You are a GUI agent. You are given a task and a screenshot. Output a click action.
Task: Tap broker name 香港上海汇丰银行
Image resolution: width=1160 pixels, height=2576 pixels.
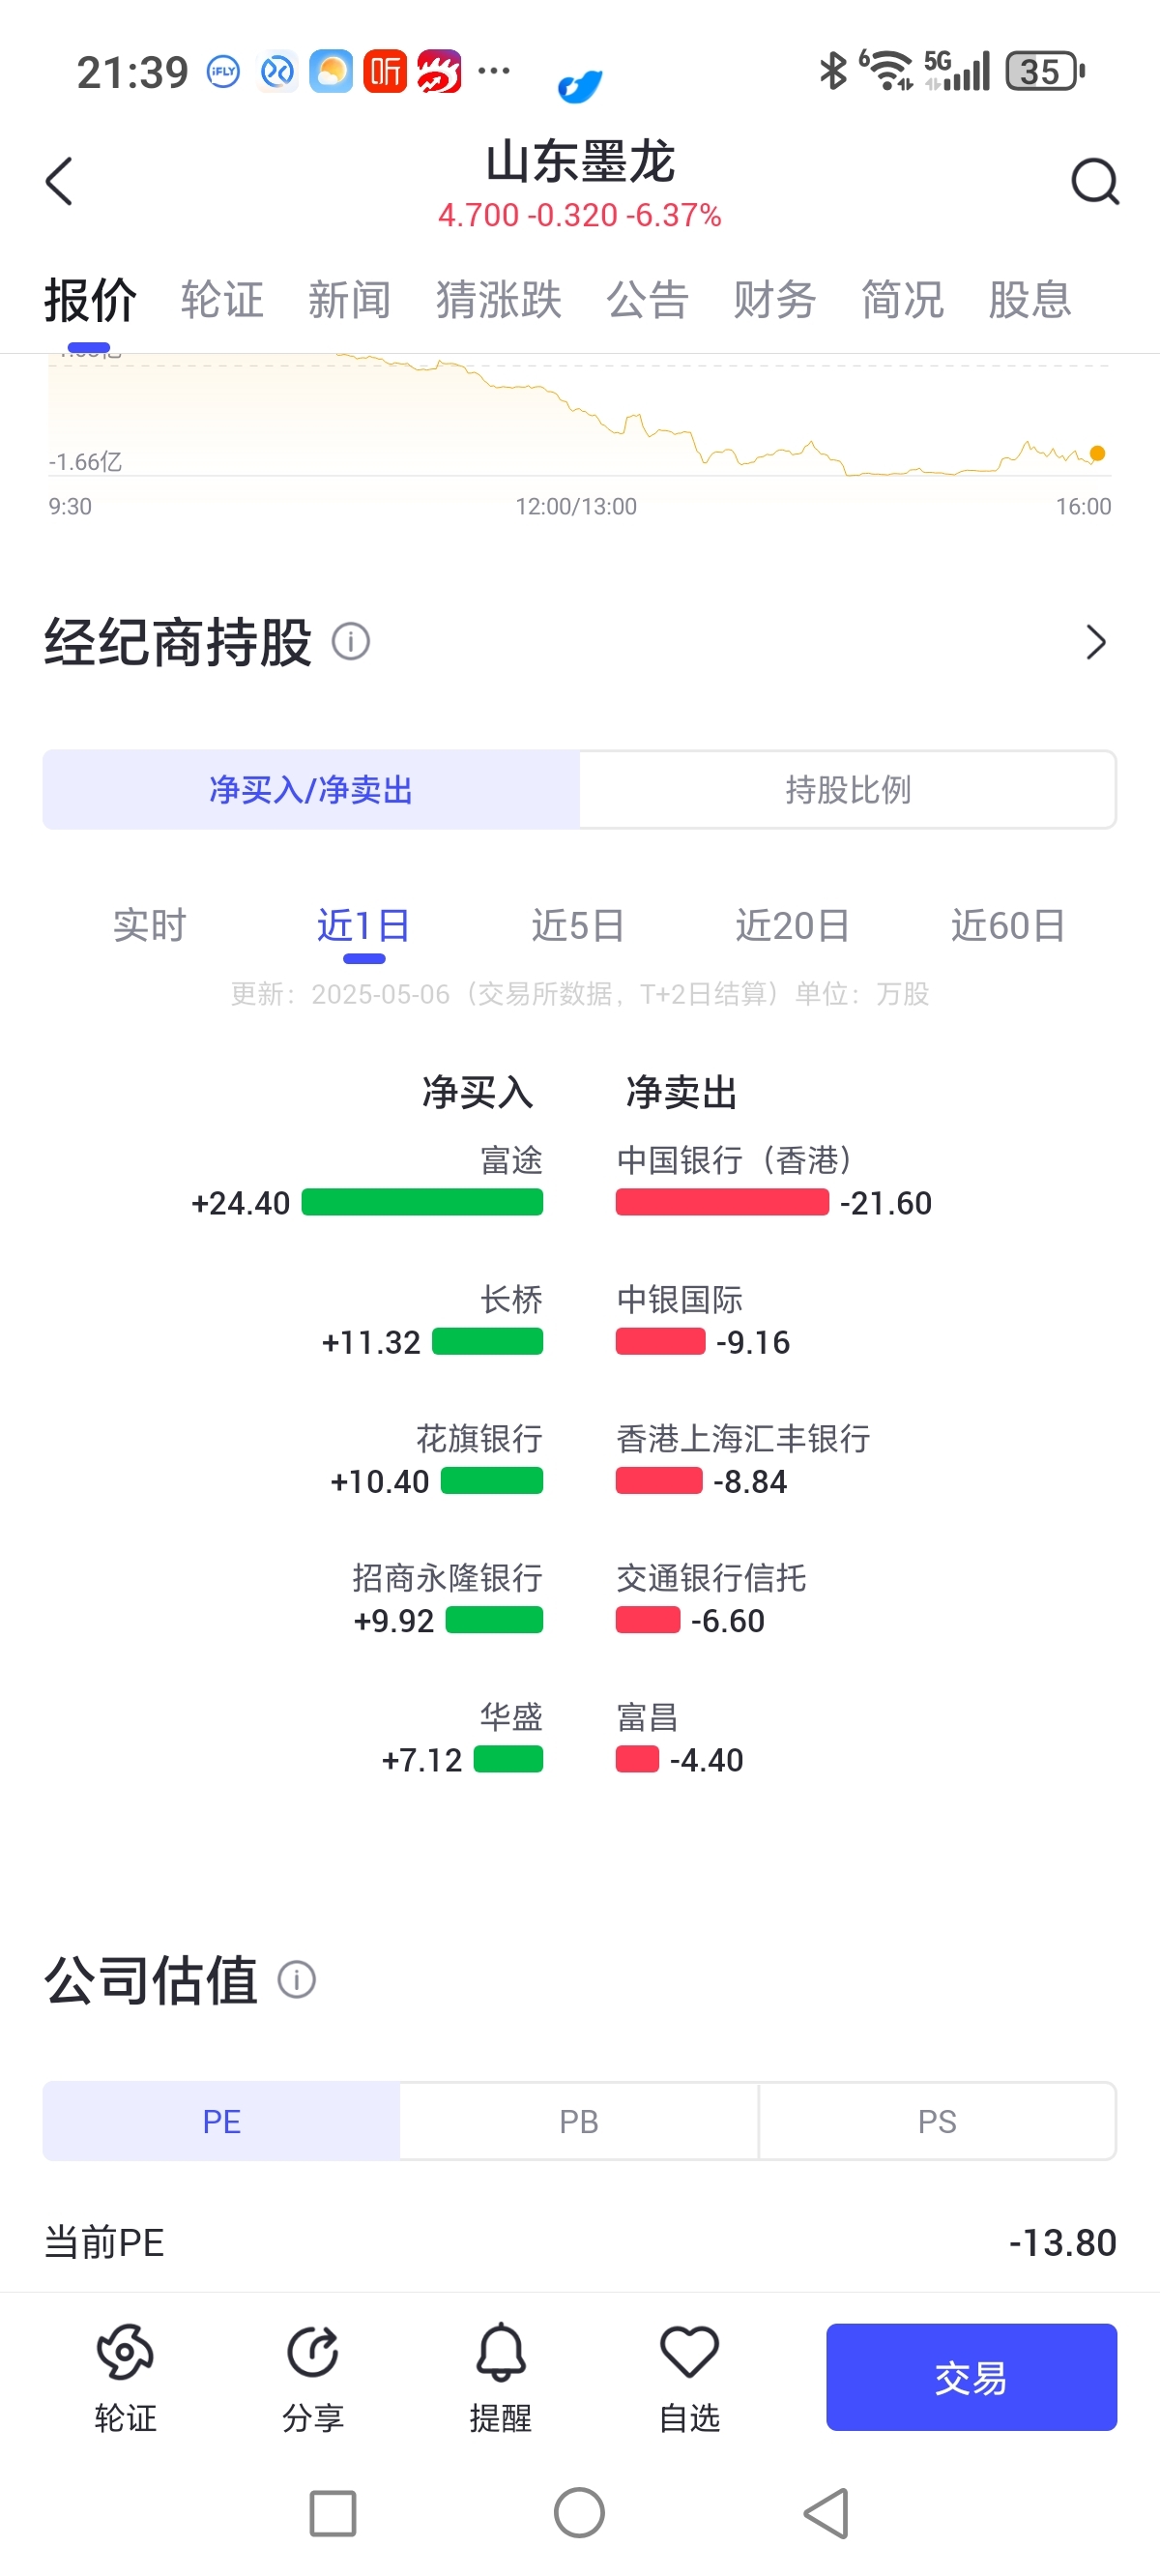743,1438
